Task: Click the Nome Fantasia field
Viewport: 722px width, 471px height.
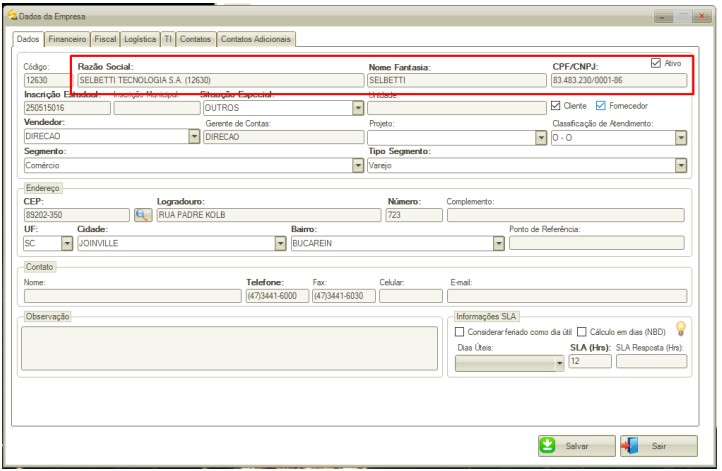Action: click(x=457, y=80)
